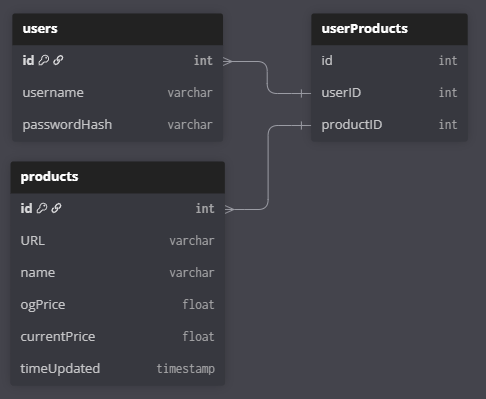486x399 pixels.
Task: Click the relation endpoint marker at userID
Action: click(301, 93)
